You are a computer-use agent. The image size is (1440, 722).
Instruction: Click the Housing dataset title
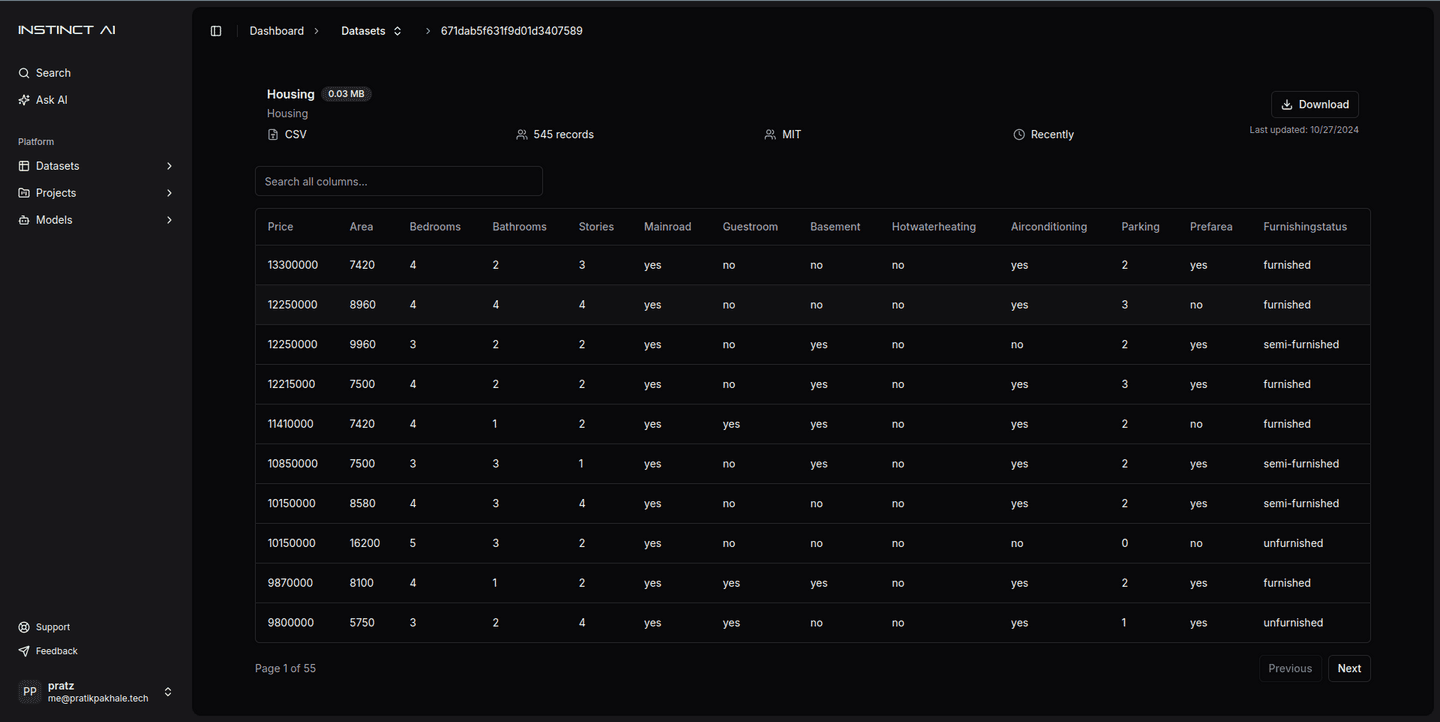291,94
